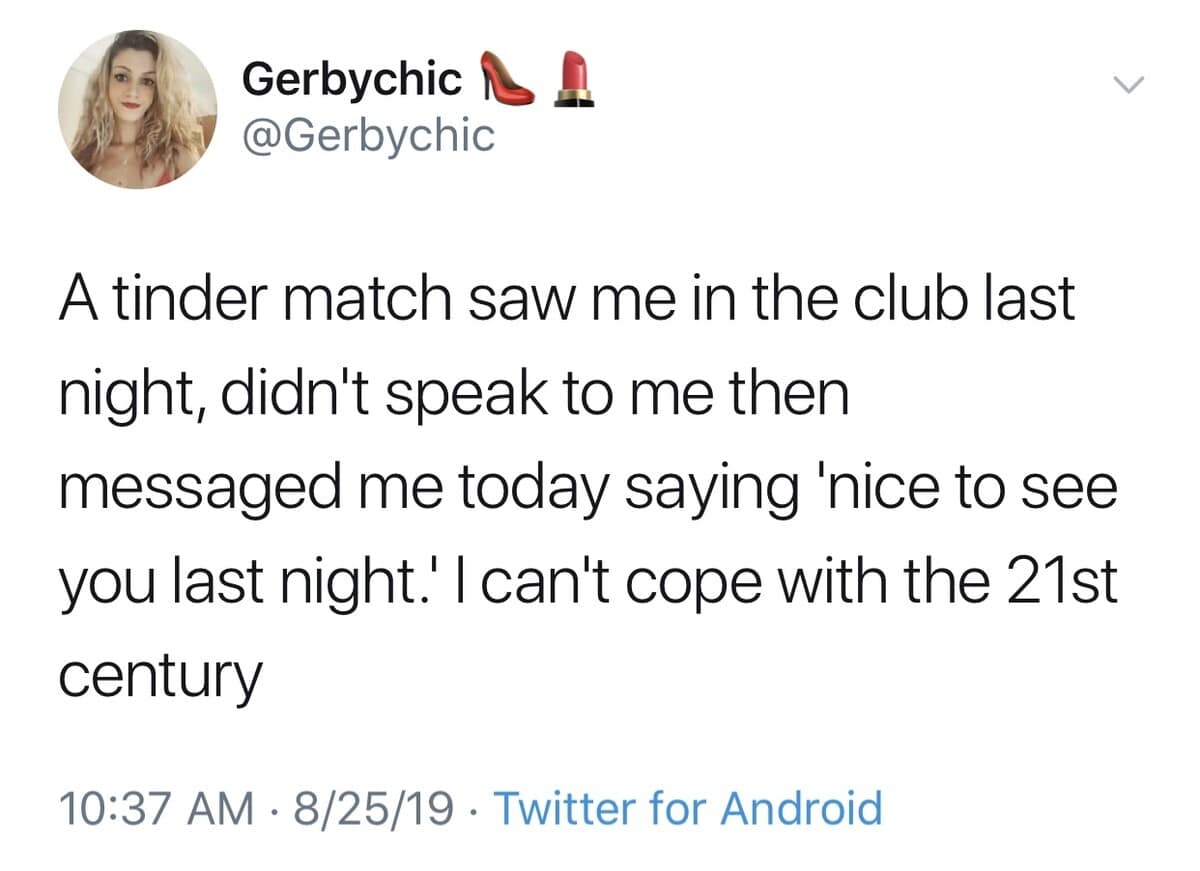Screen dimensions: 1200x871
Task: Open Gerbychic's profile picture
Action: click(137, 109)
